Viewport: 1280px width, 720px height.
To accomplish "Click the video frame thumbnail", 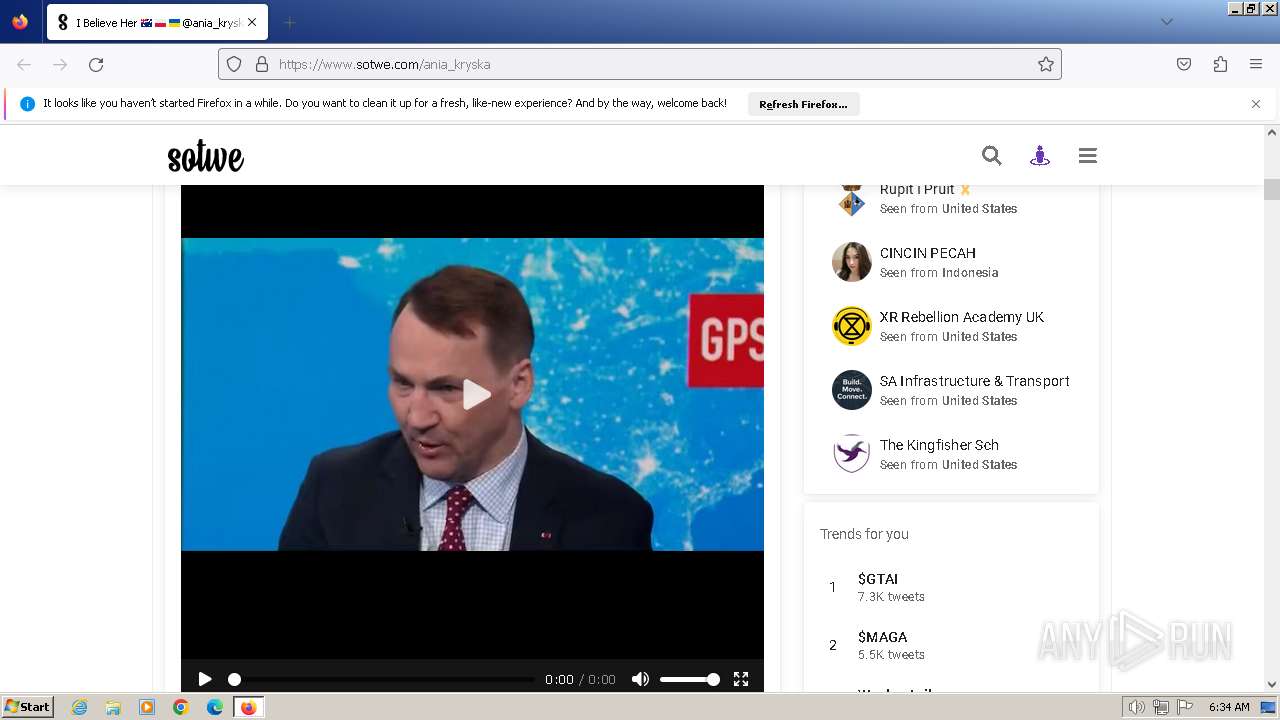I will (472, 394).
